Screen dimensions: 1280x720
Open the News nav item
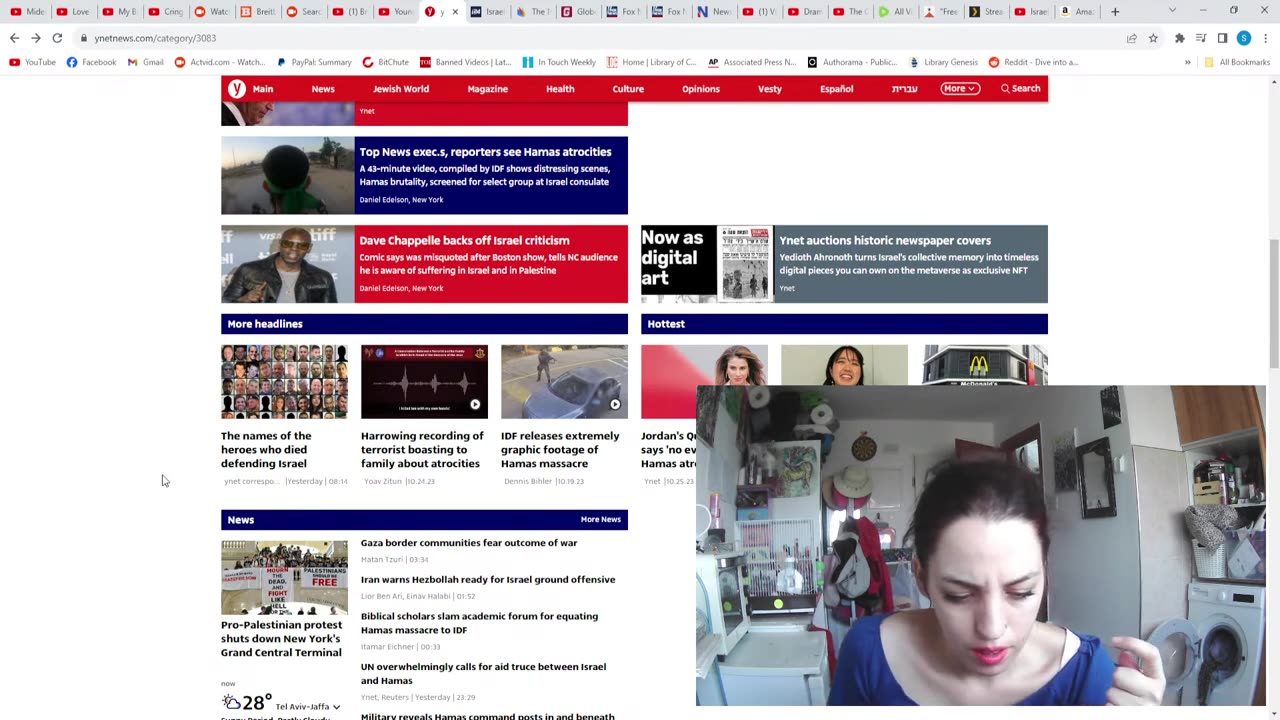point(323,89)
